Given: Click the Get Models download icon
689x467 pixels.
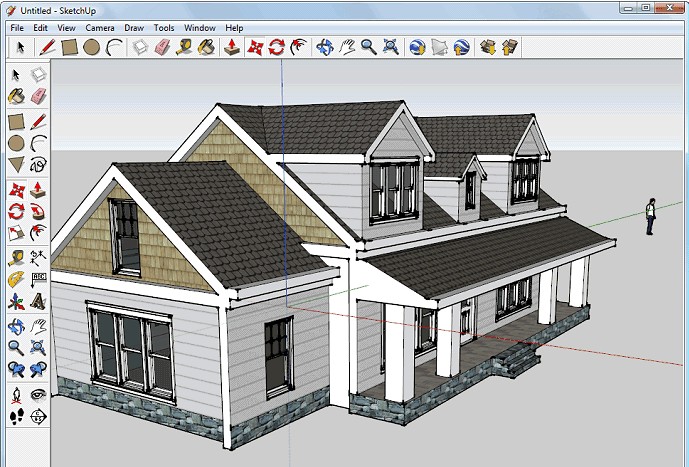Looking at the screenshot, I should coord(488,47).
